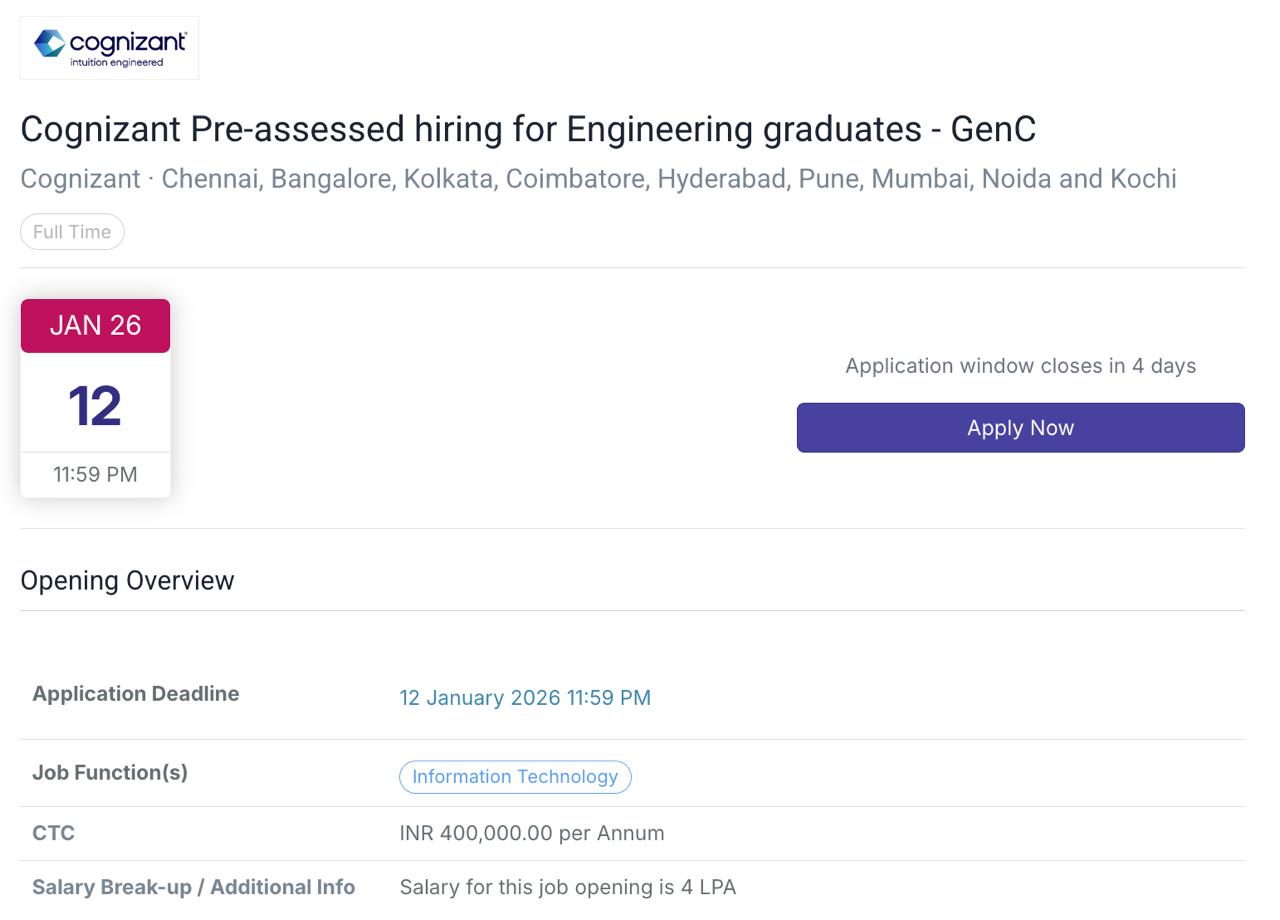Click the application window closes notice

point(1020,366)
